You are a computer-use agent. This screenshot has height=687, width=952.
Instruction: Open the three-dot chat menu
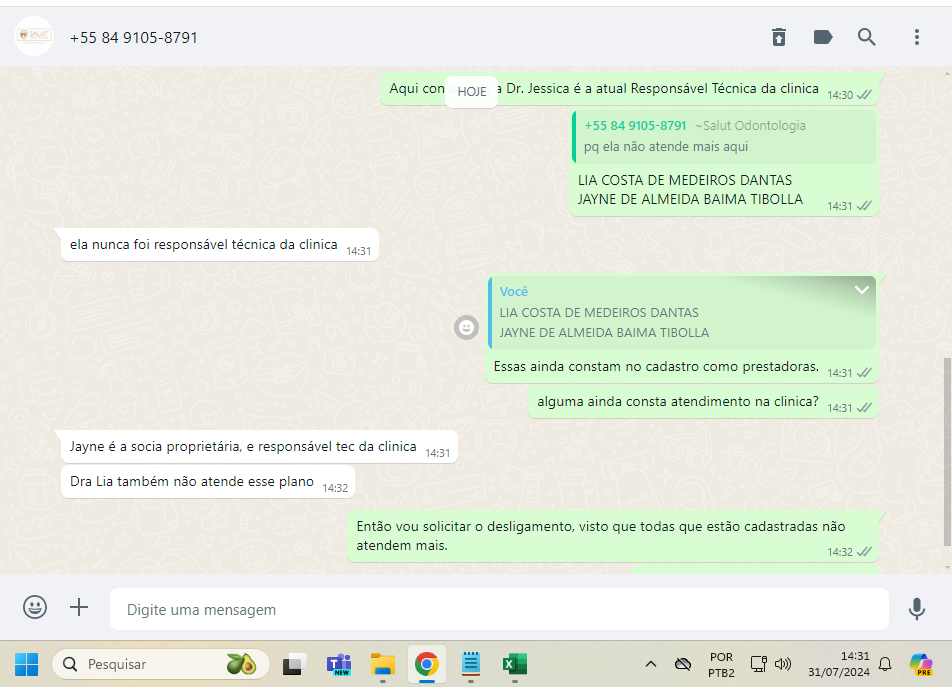[x=917, y=37]
